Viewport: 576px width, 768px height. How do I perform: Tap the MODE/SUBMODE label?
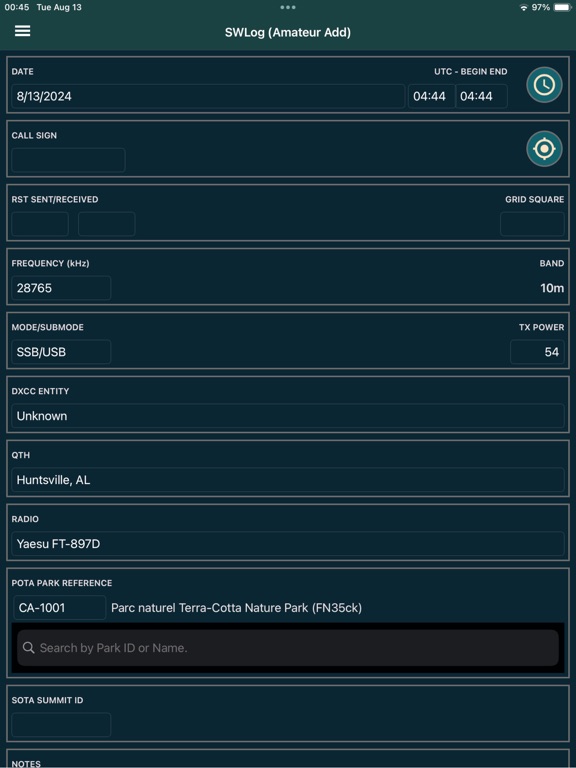tap(48, 327)
